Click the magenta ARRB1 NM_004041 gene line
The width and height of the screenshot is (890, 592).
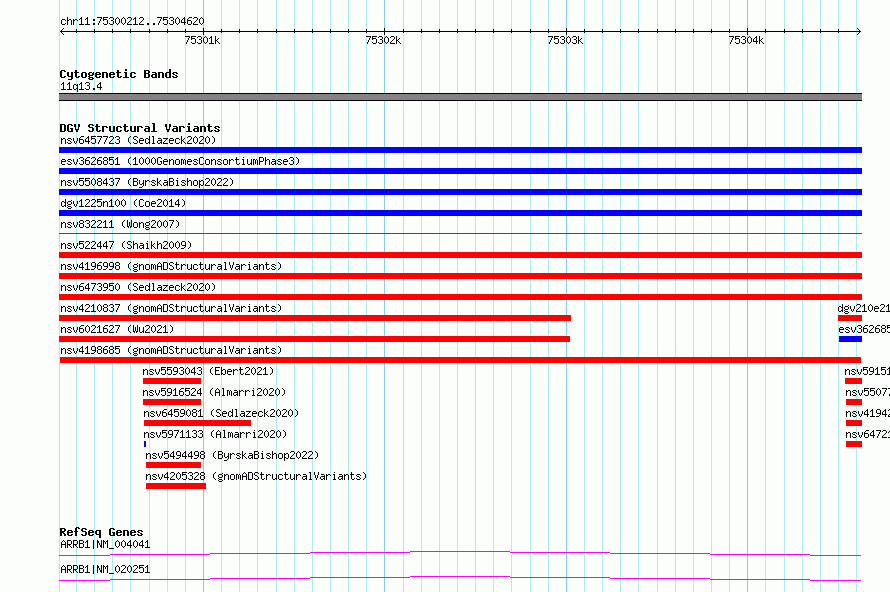[460, 553]
